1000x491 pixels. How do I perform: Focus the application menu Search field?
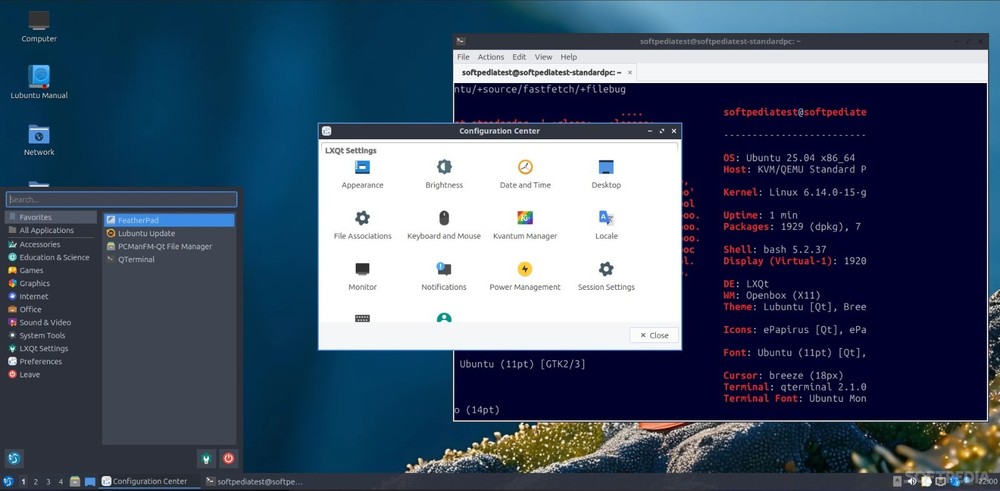click(x=121, y=199)
